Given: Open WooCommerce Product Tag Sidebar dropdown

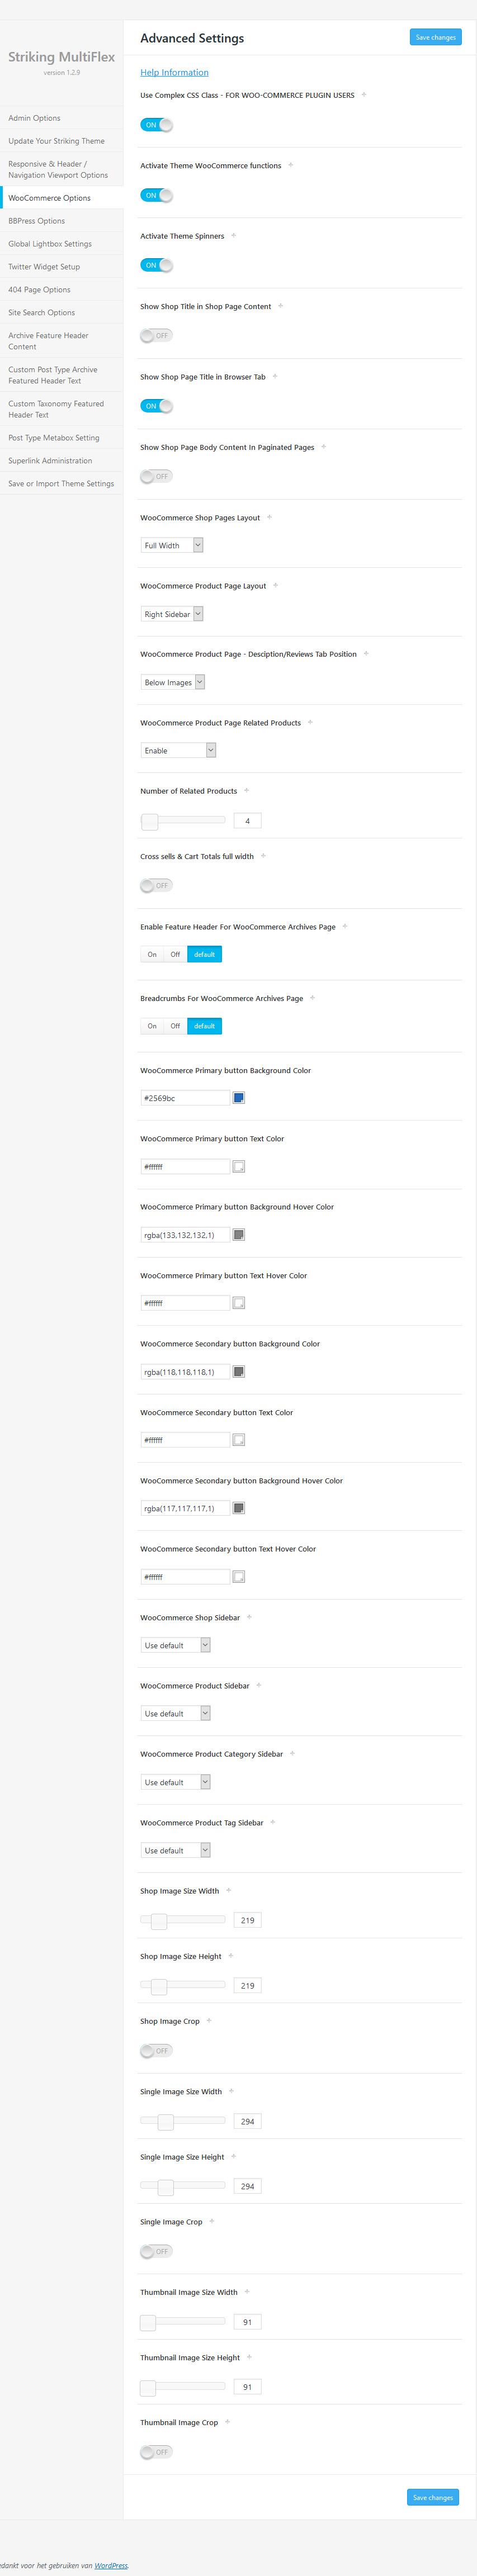Looking at the screenshot, I should 175,1851.
